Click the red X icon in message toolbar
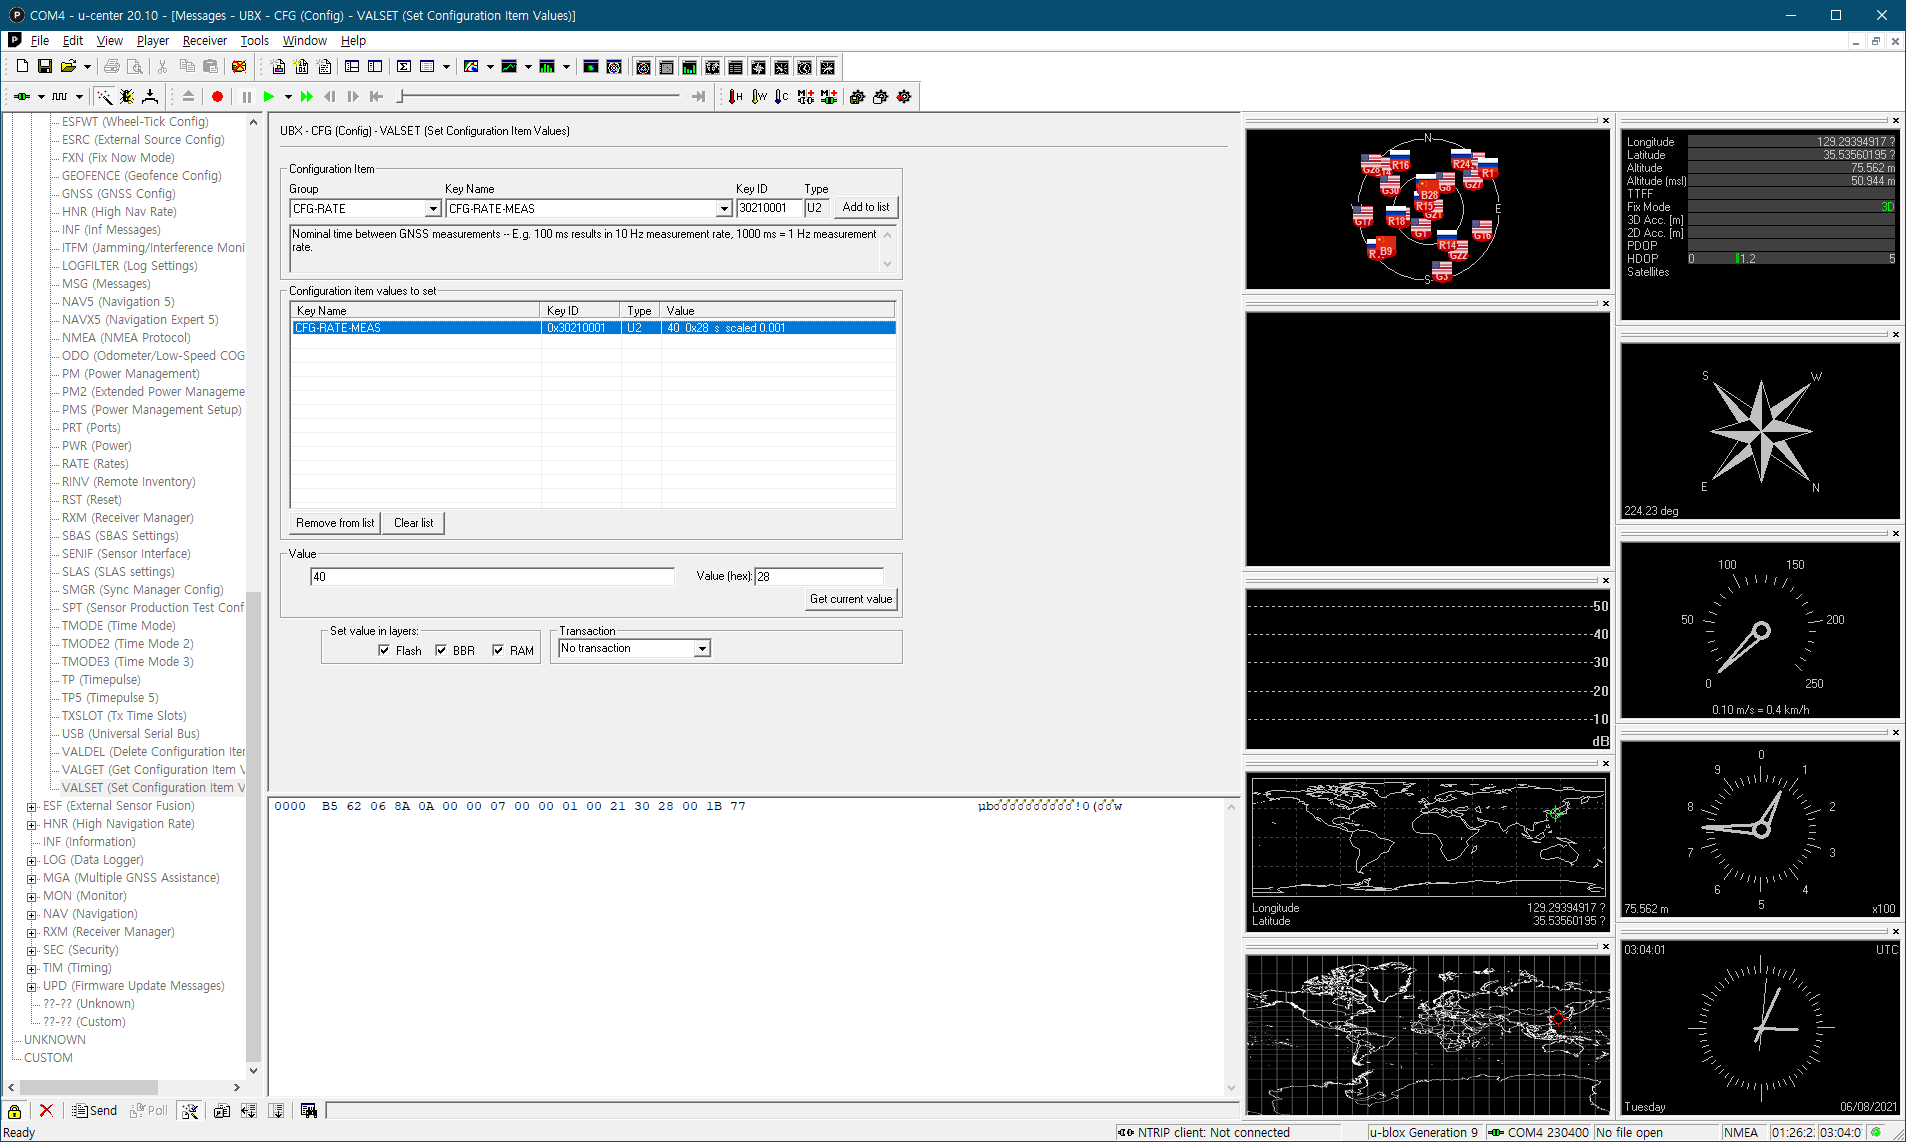Screen dimensions: 1906x1142 (46, 1111)
